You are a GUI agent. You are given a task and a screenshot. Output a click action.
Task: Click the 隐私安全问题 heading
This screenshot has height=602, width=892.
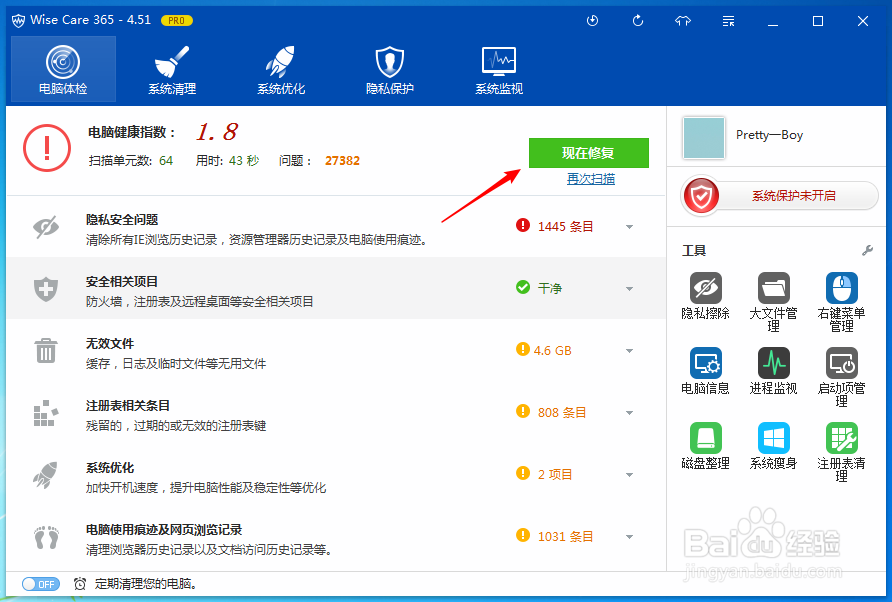(x=122, y=220)
